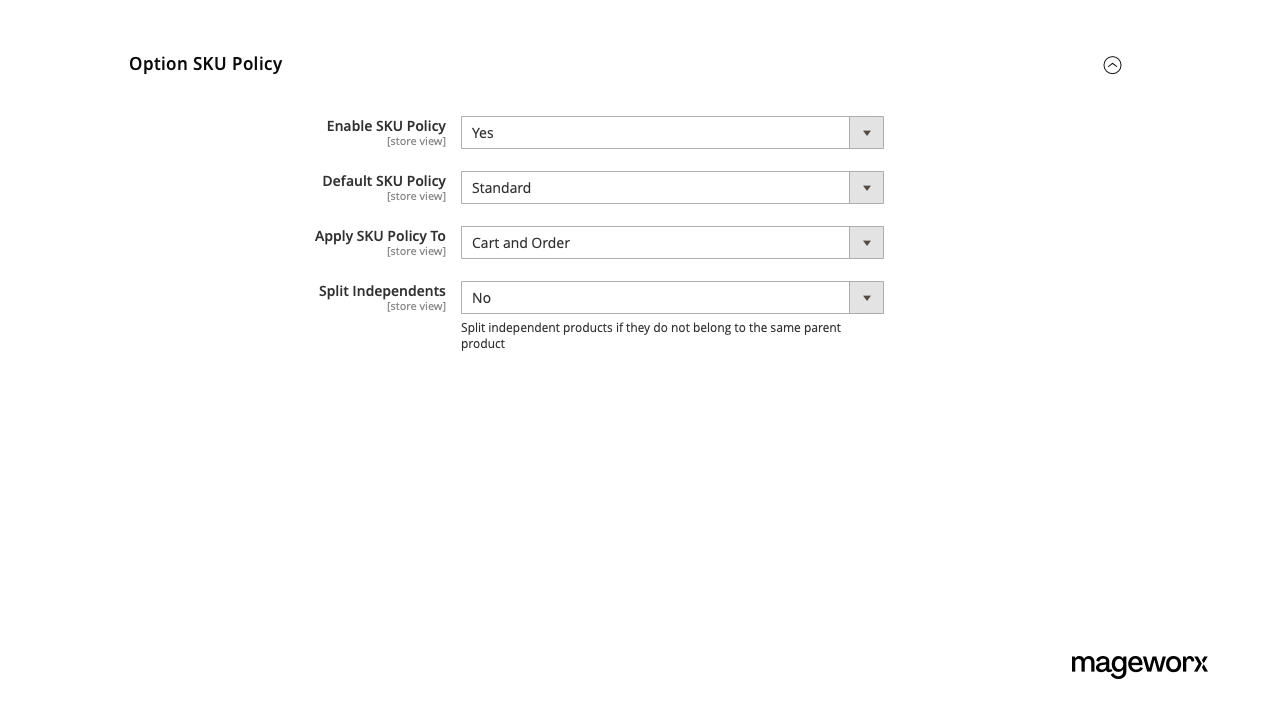Screen dimensions: 1288x728
Task: Click the [store view] link beside Split Independents
Action: [416, 306]
